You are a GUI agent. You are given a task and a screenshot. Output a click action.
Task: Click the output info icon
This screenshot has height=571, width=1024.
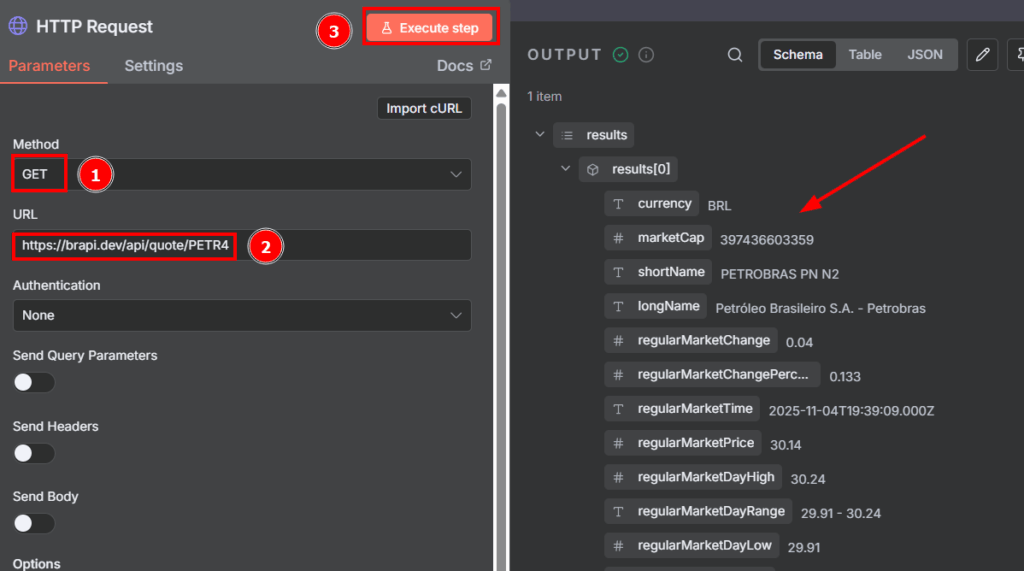pyautogui.click(x=646, y=55)
